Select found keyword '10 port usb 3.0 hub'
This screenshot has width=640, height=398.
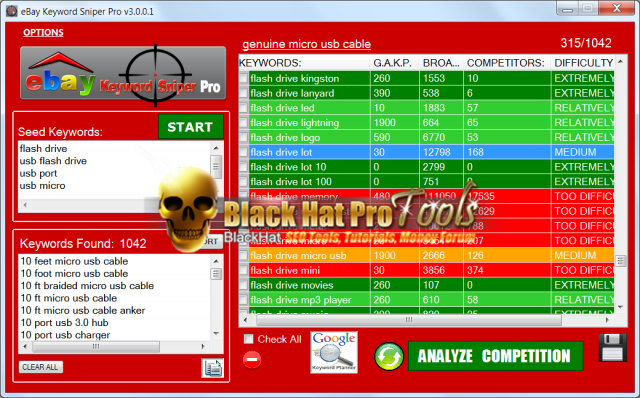click(x=64, y=322)
